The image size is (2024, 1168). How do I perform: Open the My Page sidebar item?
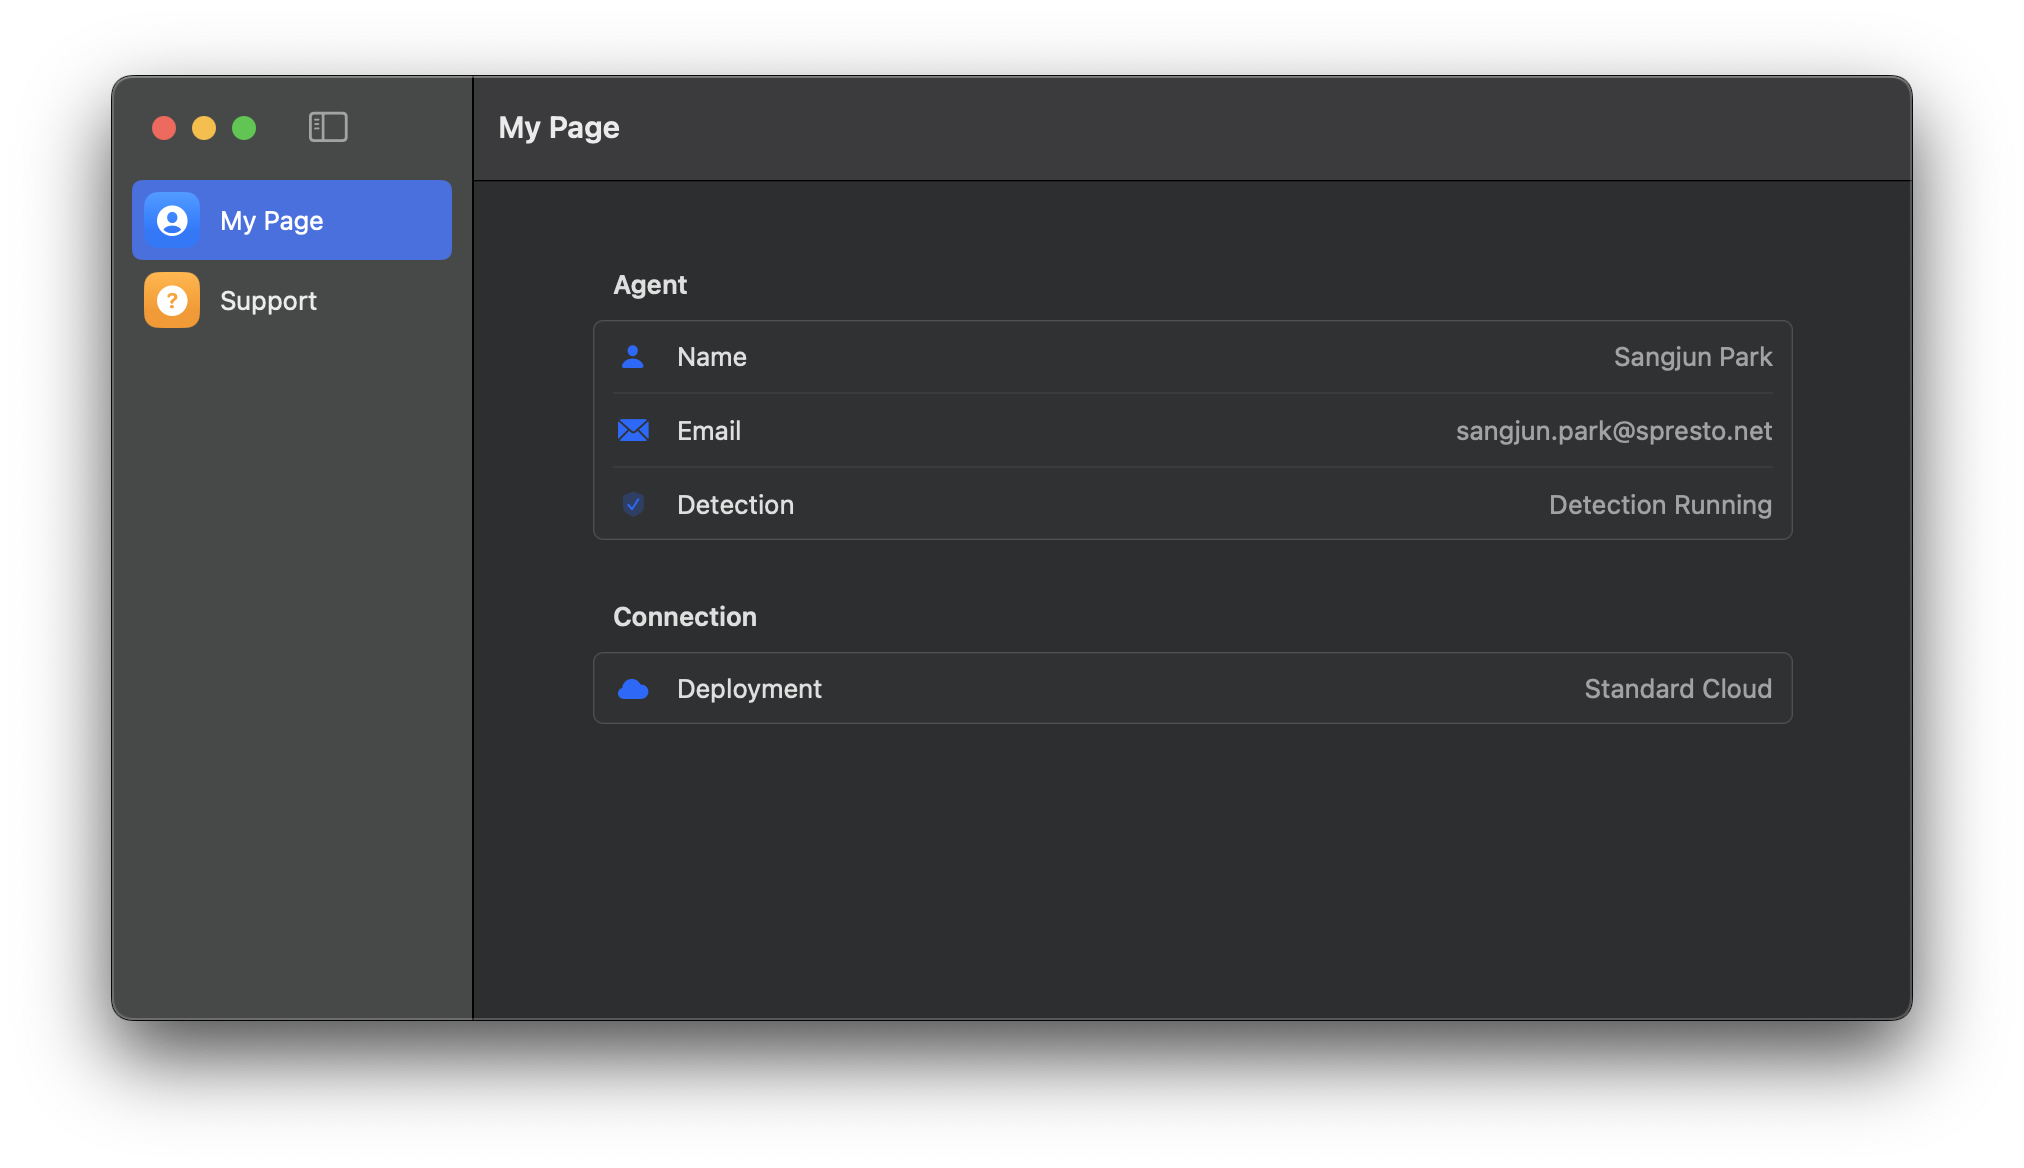292,220
